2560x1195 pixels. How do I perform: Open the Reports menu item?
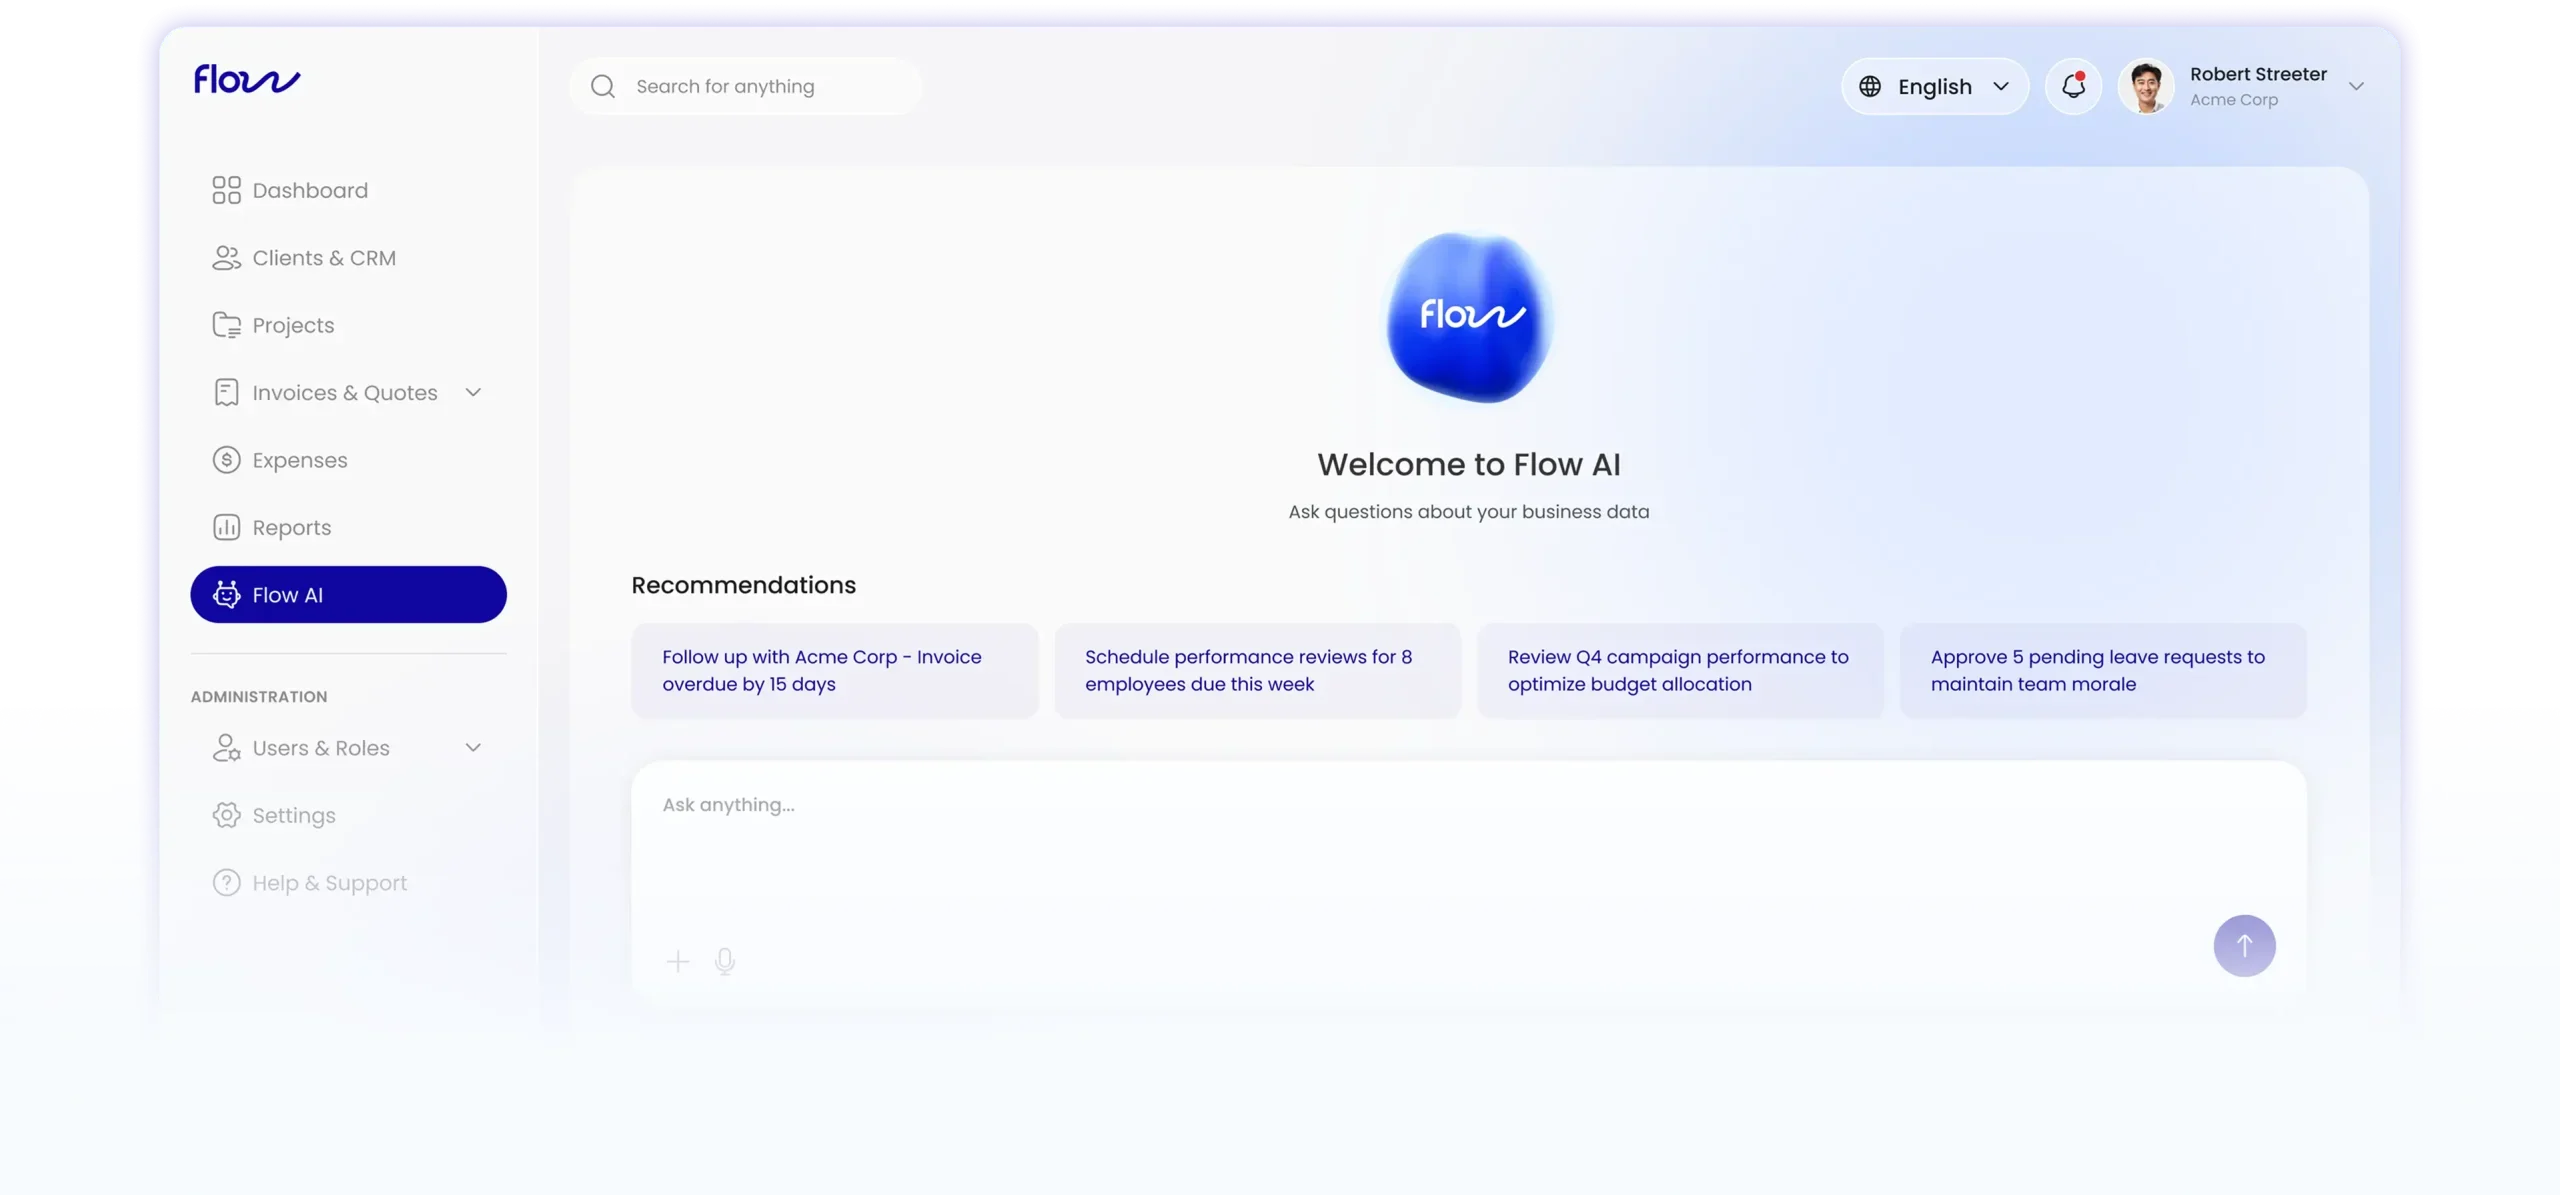[291, 528]
